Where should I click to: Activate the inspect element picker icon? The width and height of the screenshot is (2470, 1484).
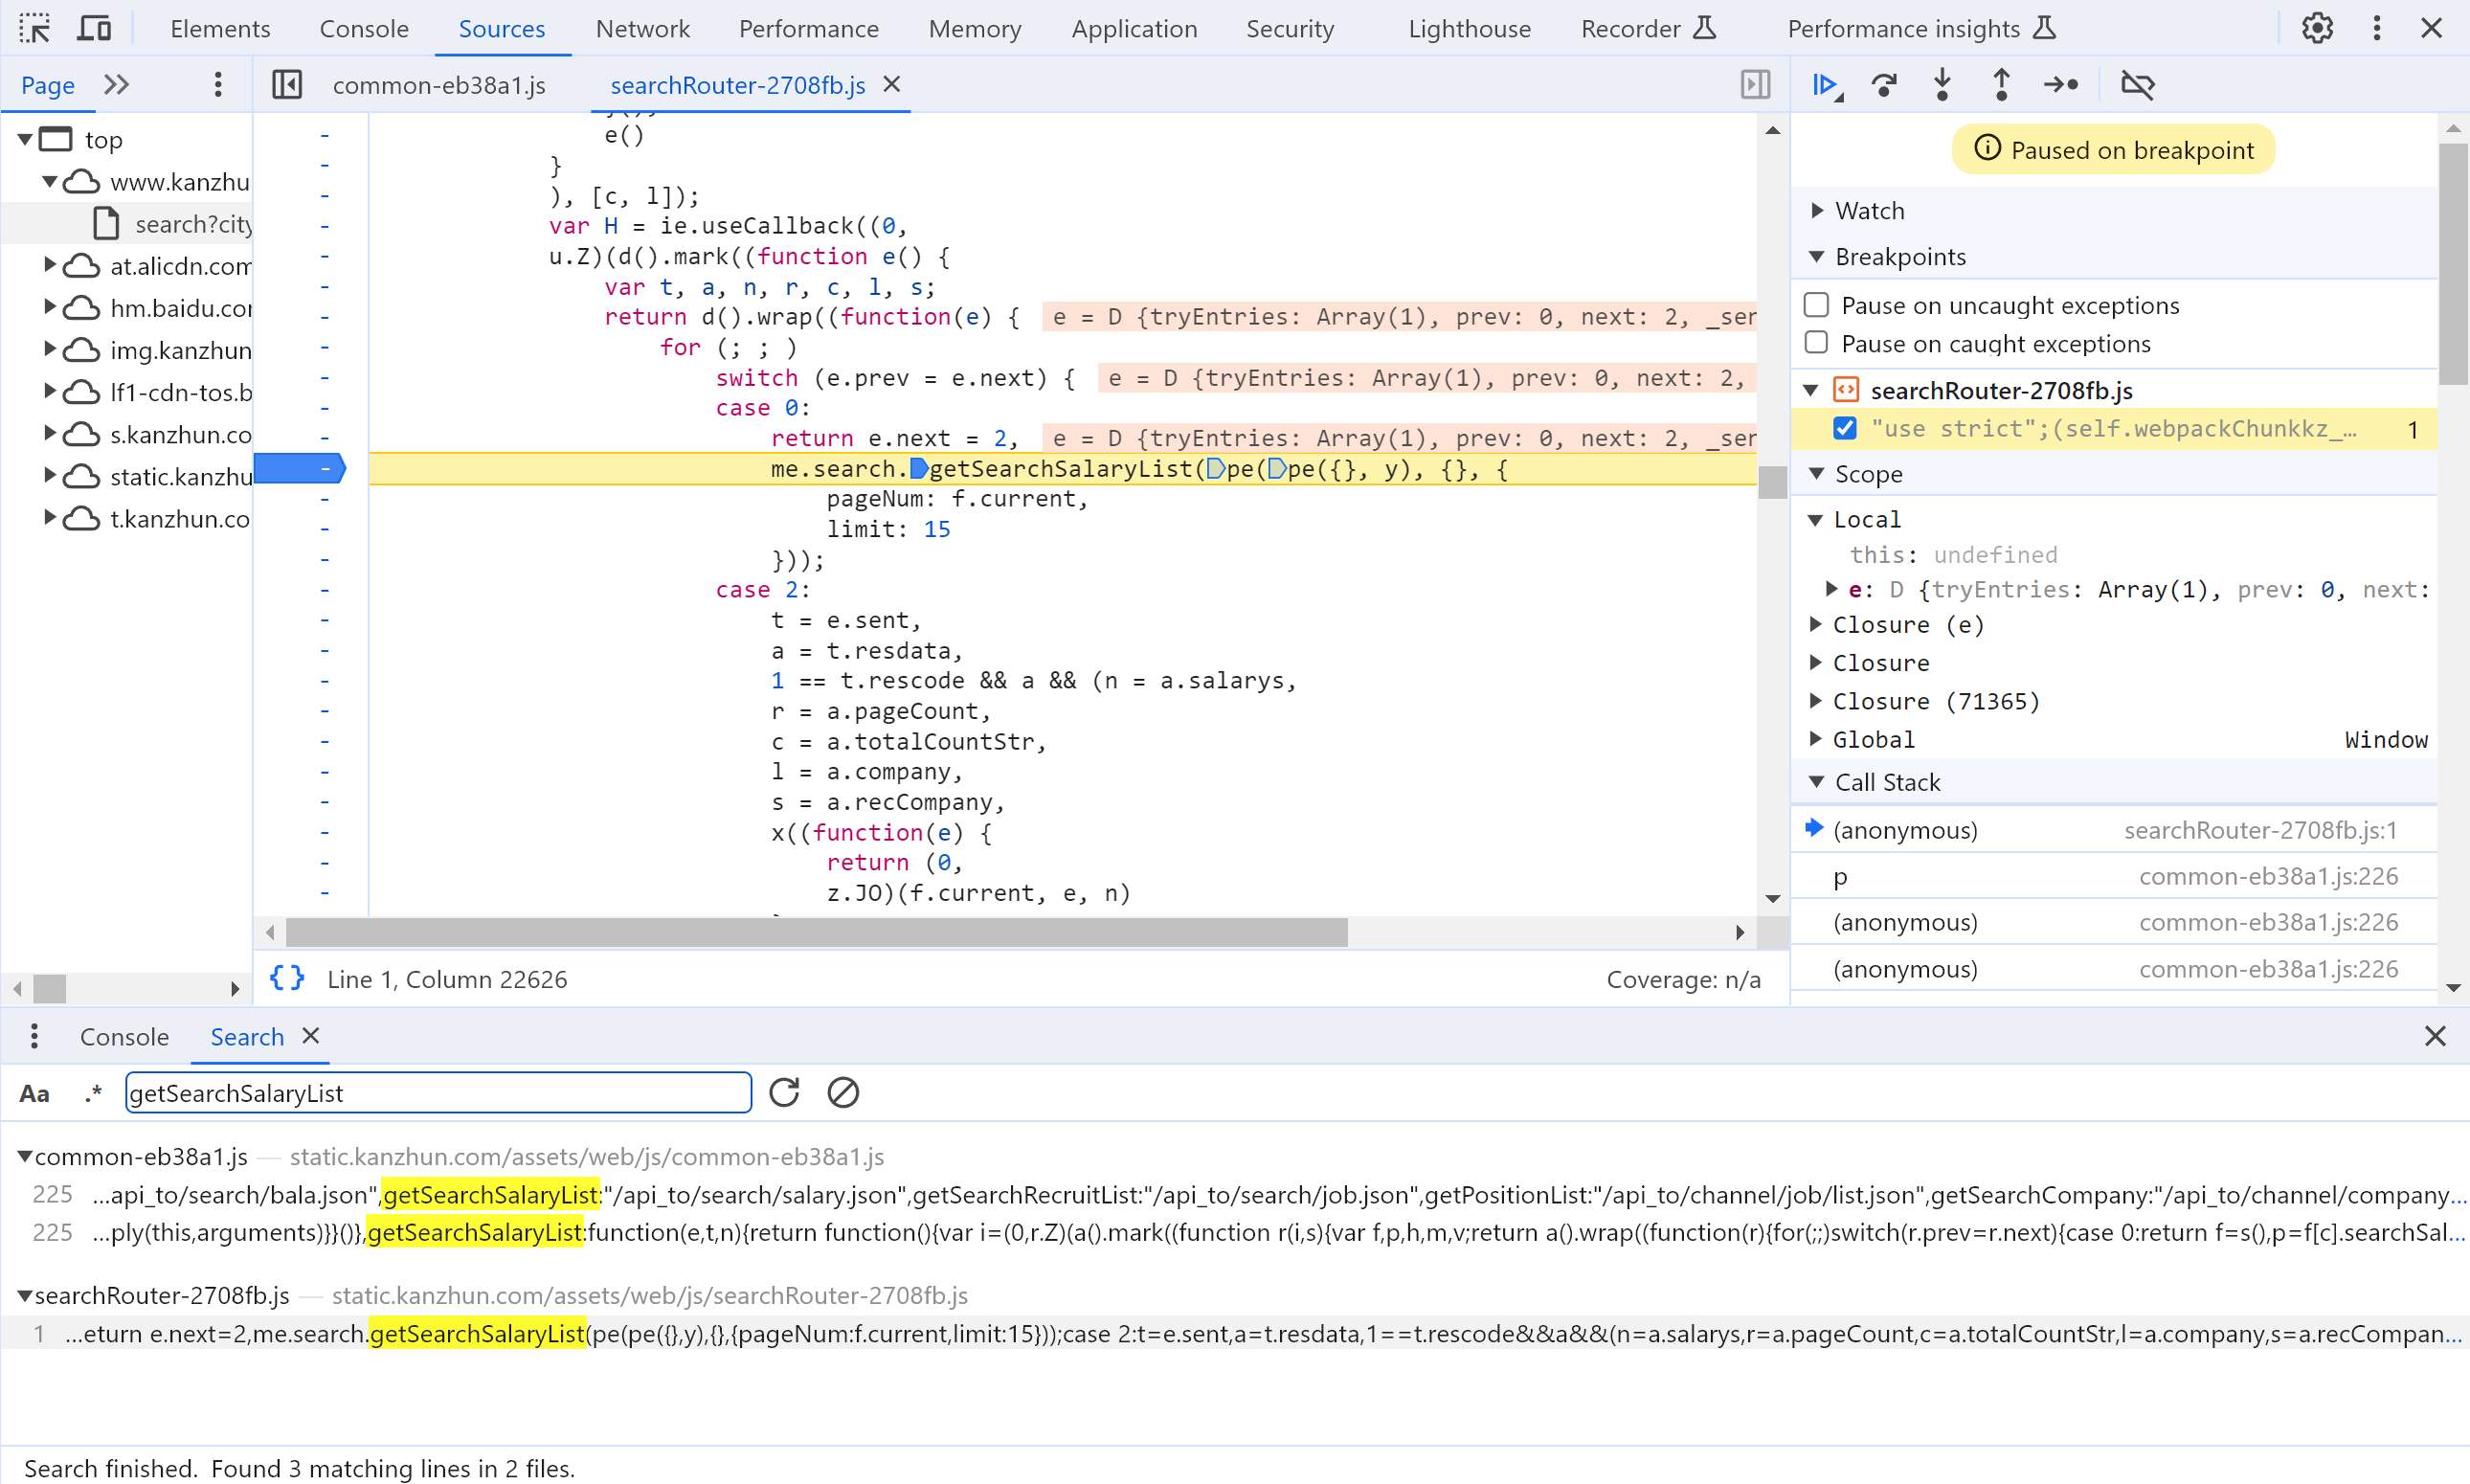click(x=35, y=28)
